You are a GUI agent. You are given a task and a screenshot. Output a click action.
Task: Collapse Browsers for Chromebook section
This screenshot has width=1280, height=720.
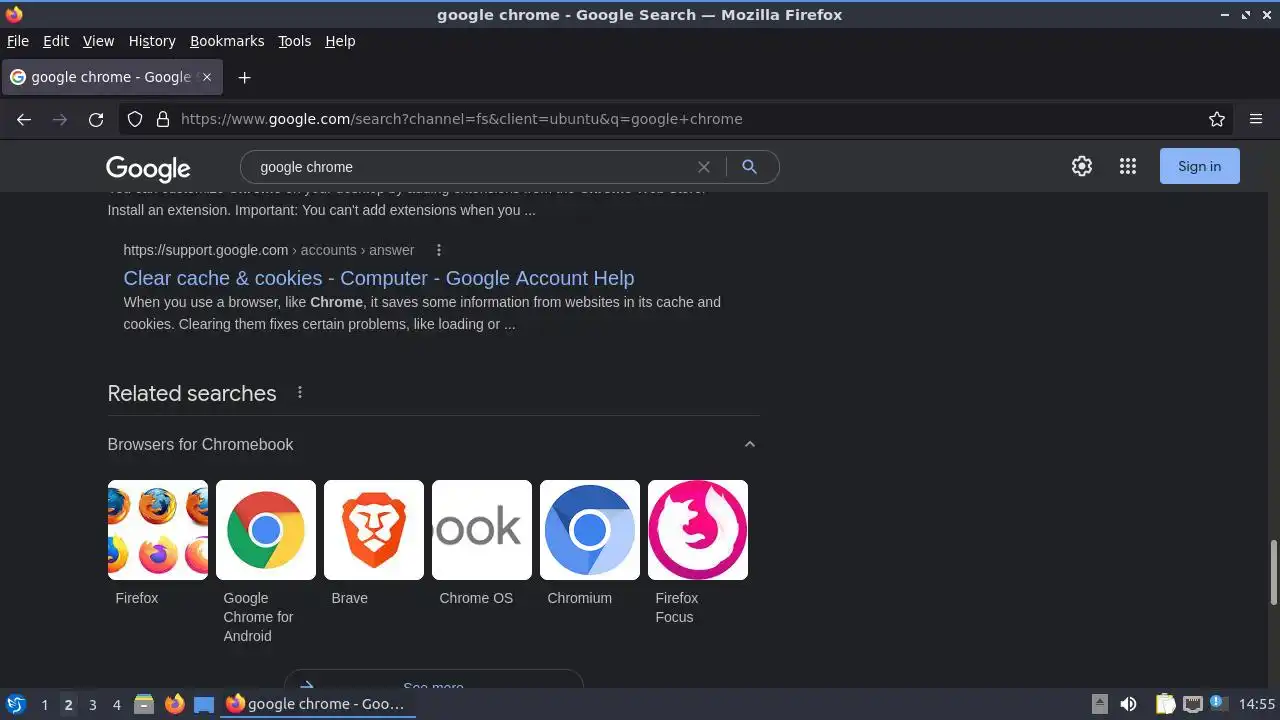[750, 444]
